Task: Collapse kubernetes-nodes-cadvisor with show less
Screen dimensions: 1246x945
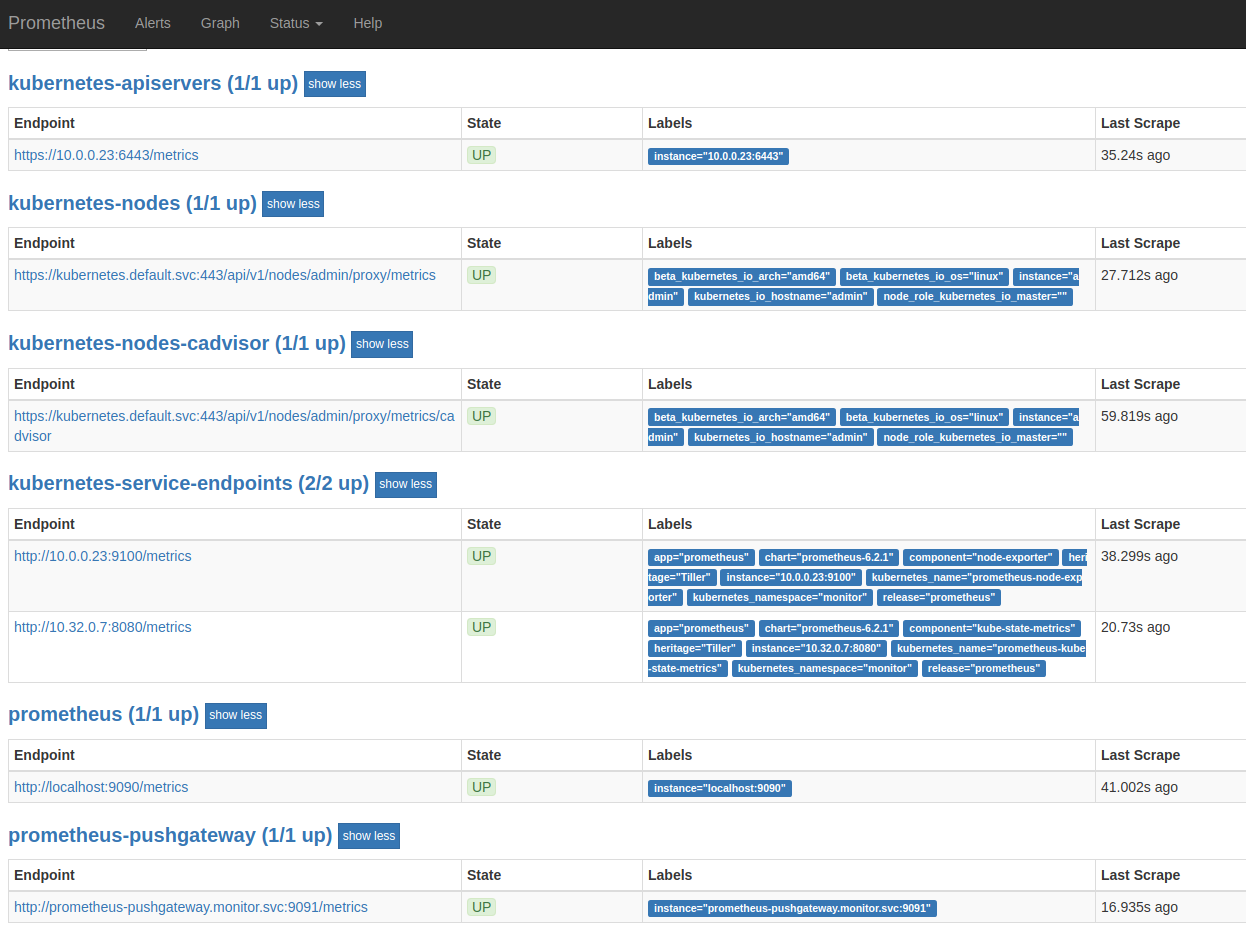Action: coord(382,344)
